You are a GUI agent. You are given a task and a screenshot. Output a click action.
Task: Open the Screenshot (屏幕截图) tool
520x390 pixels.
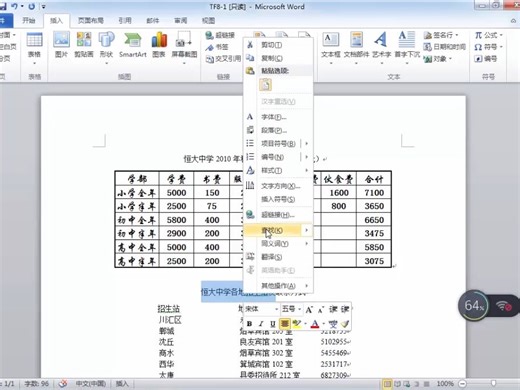point(184,47)
